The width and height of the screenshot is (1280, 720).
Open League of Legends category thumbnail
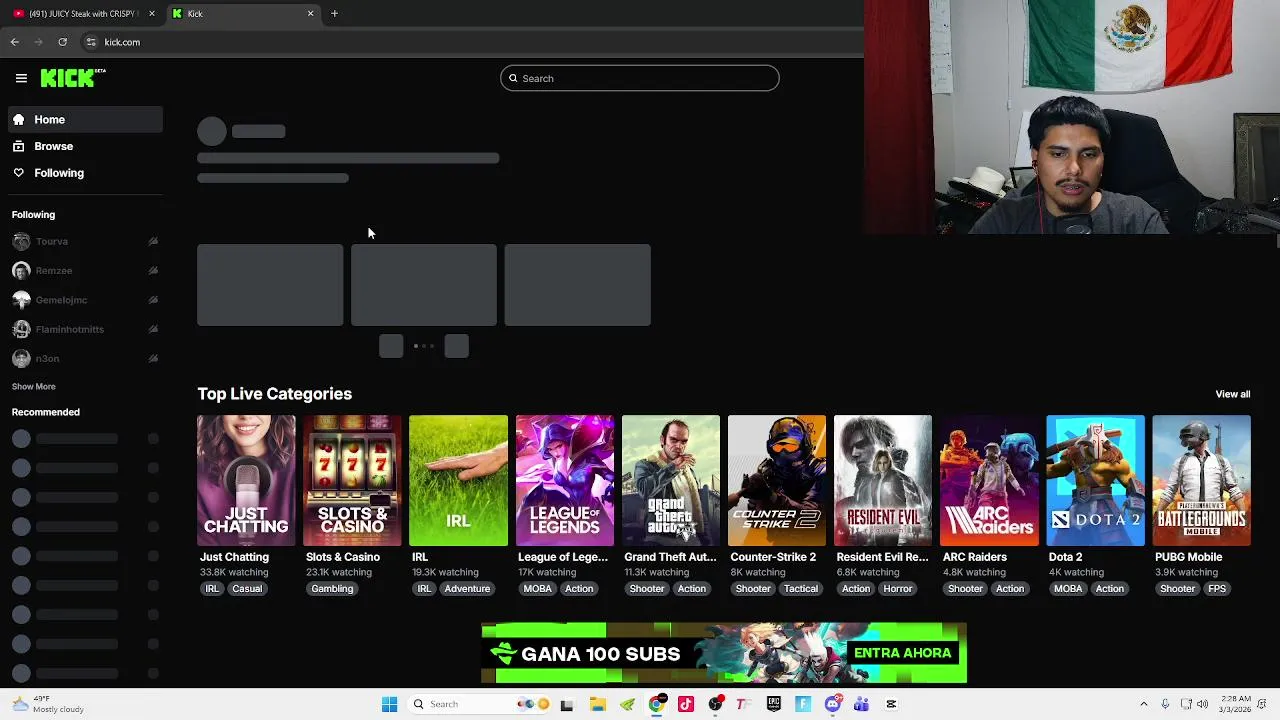564,481
